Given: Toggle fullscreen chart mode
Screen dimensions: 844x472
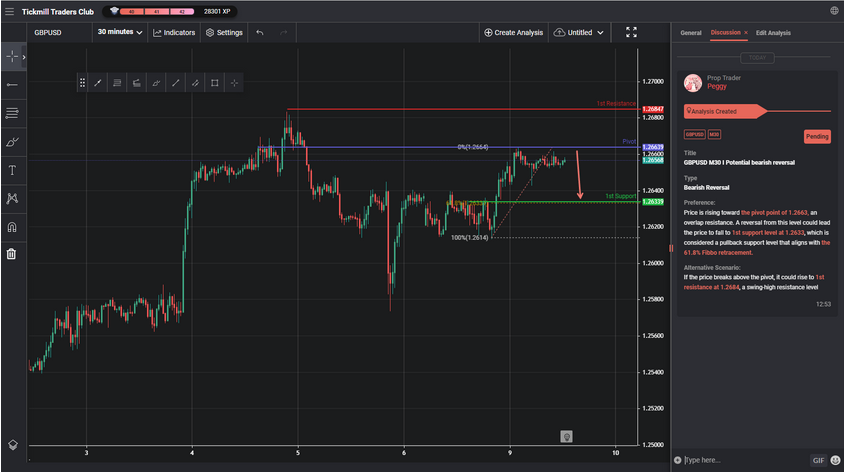Looking at the screenshot, I should coord(631,32).
